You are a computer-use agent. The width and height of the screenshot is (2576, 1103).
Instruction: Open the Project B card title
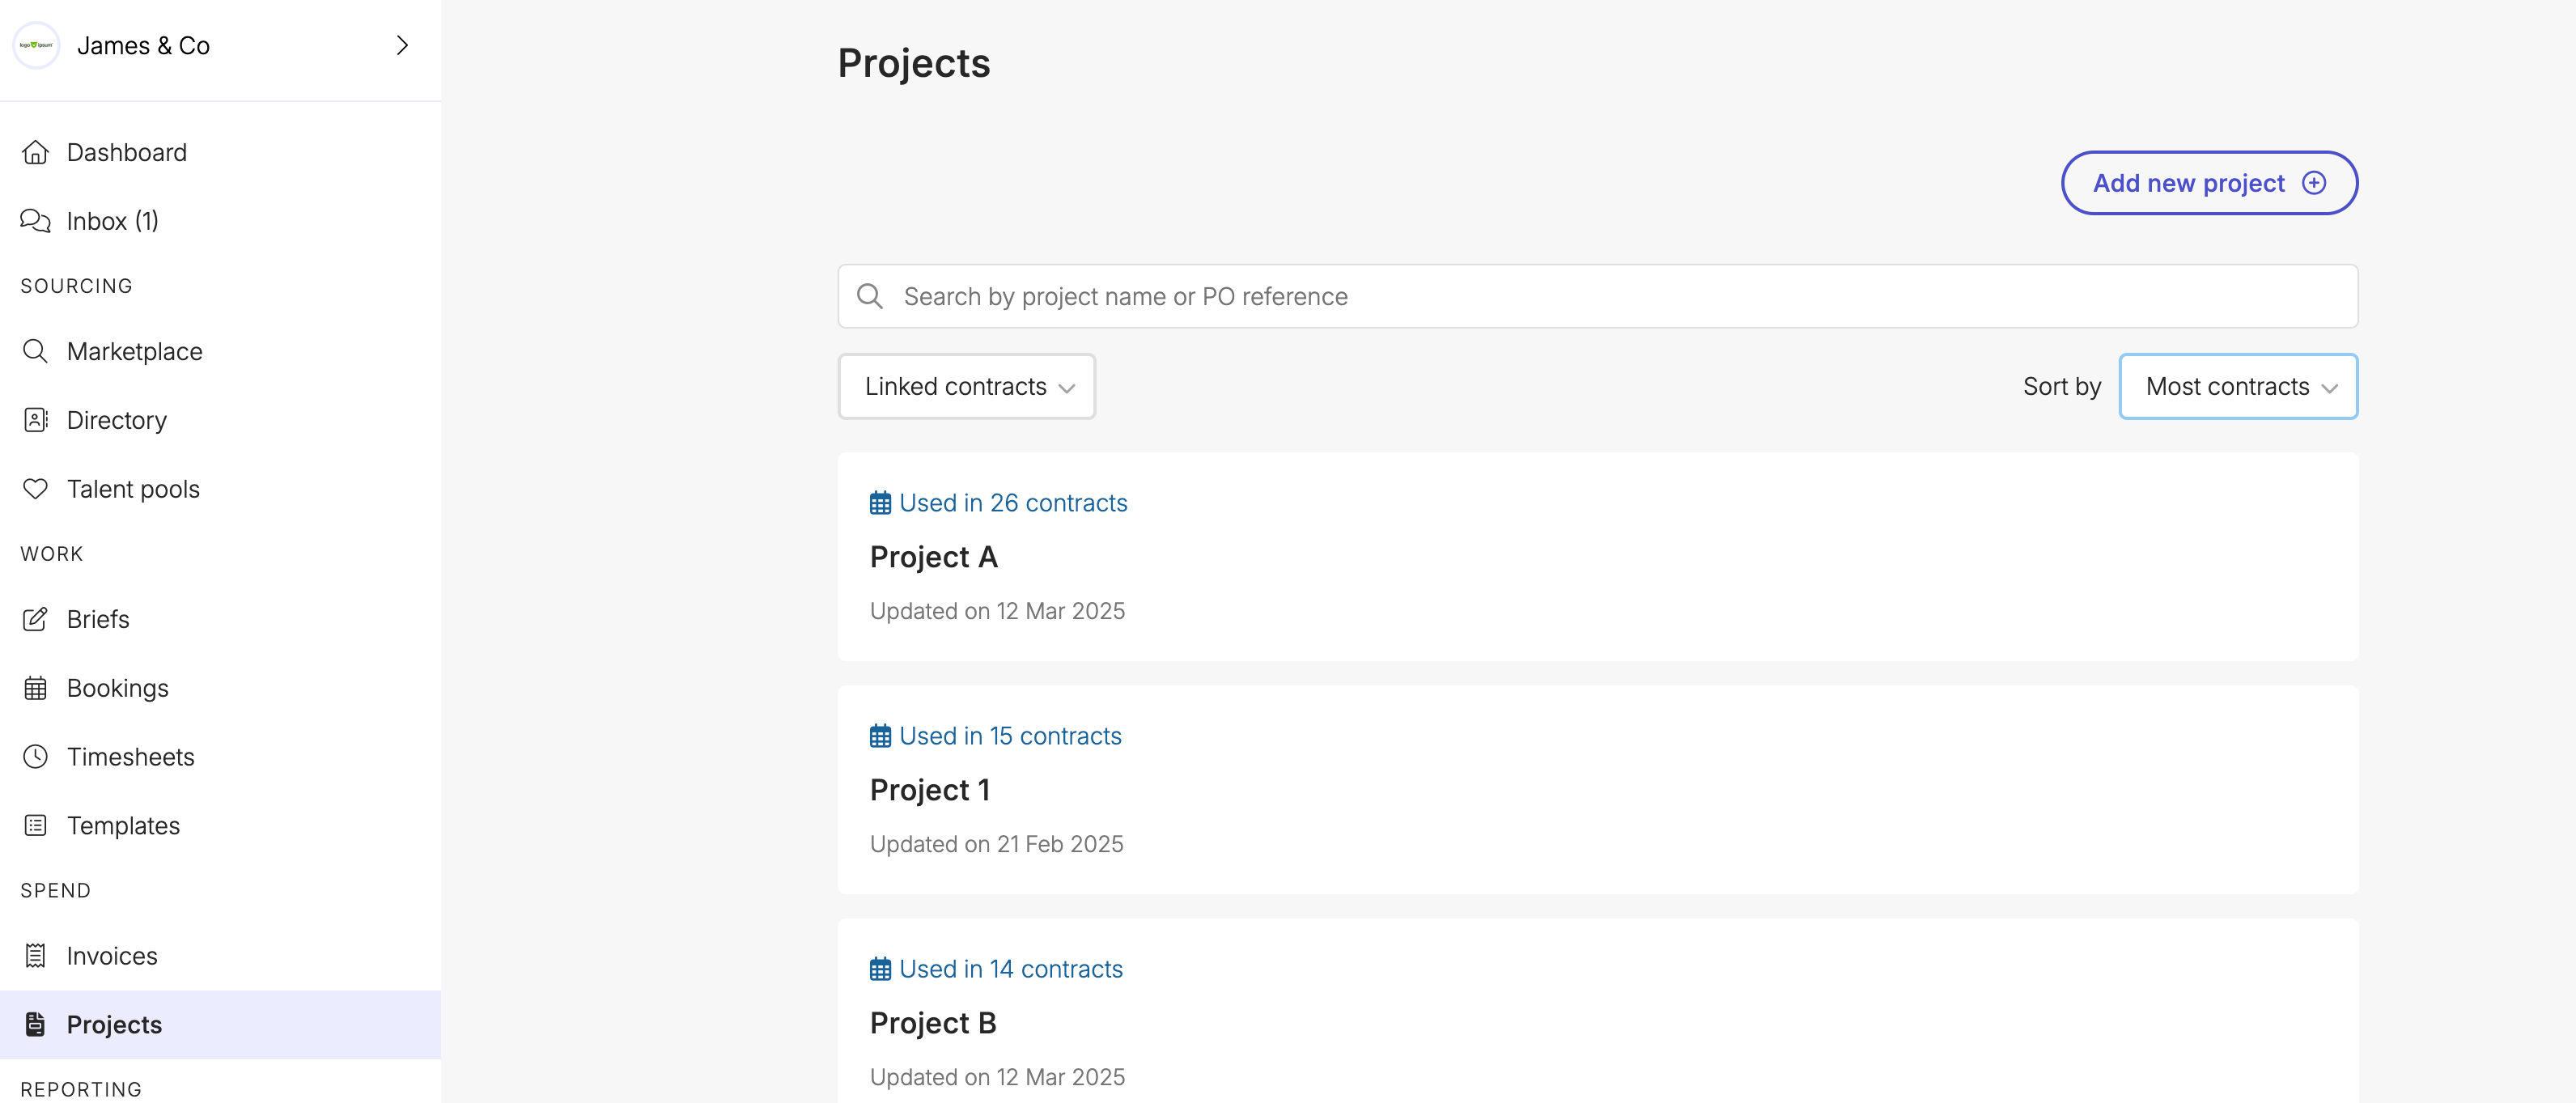pos(933,1023)
